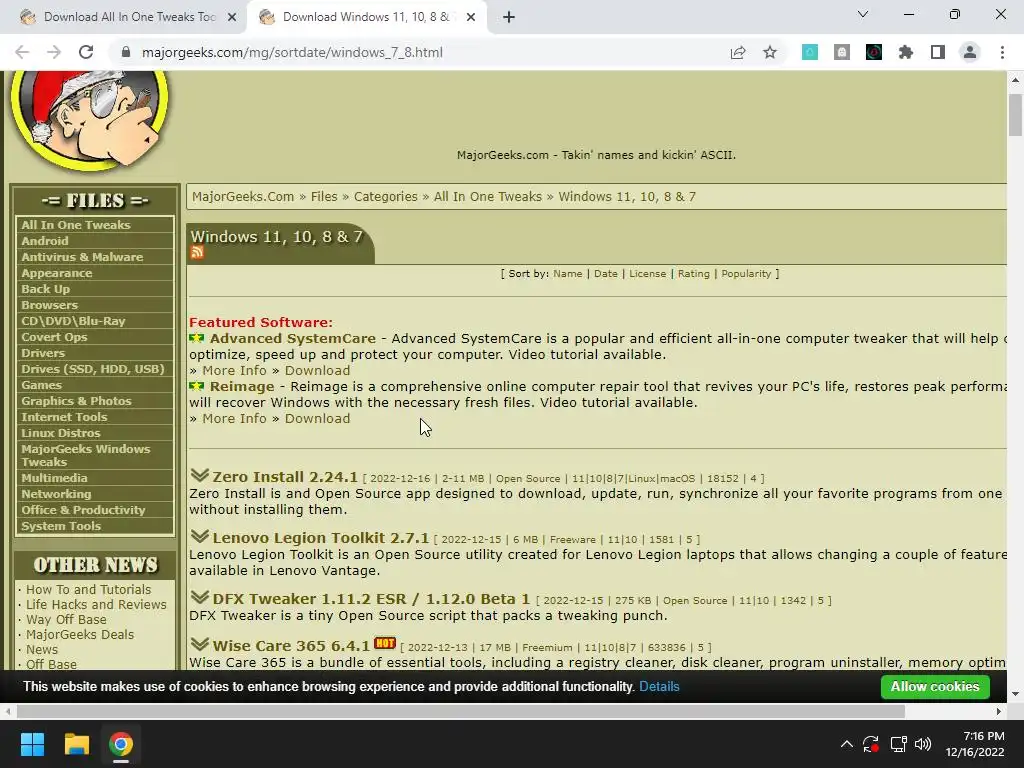
Task: Open the dark square extension icon
Action: click(874, 52)
